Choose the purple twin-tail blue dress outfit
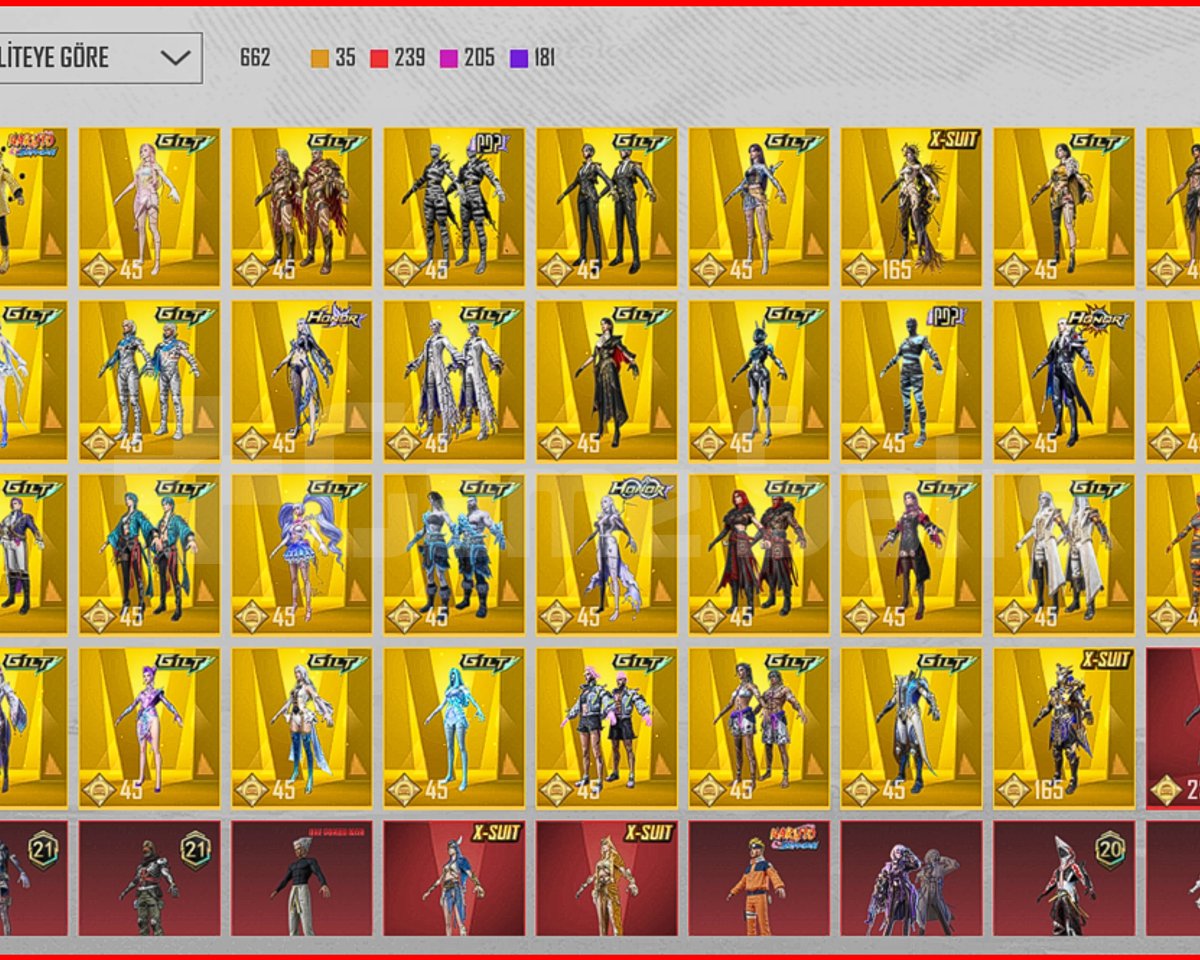Screen dimensions: 1200x960 (302, 555)
